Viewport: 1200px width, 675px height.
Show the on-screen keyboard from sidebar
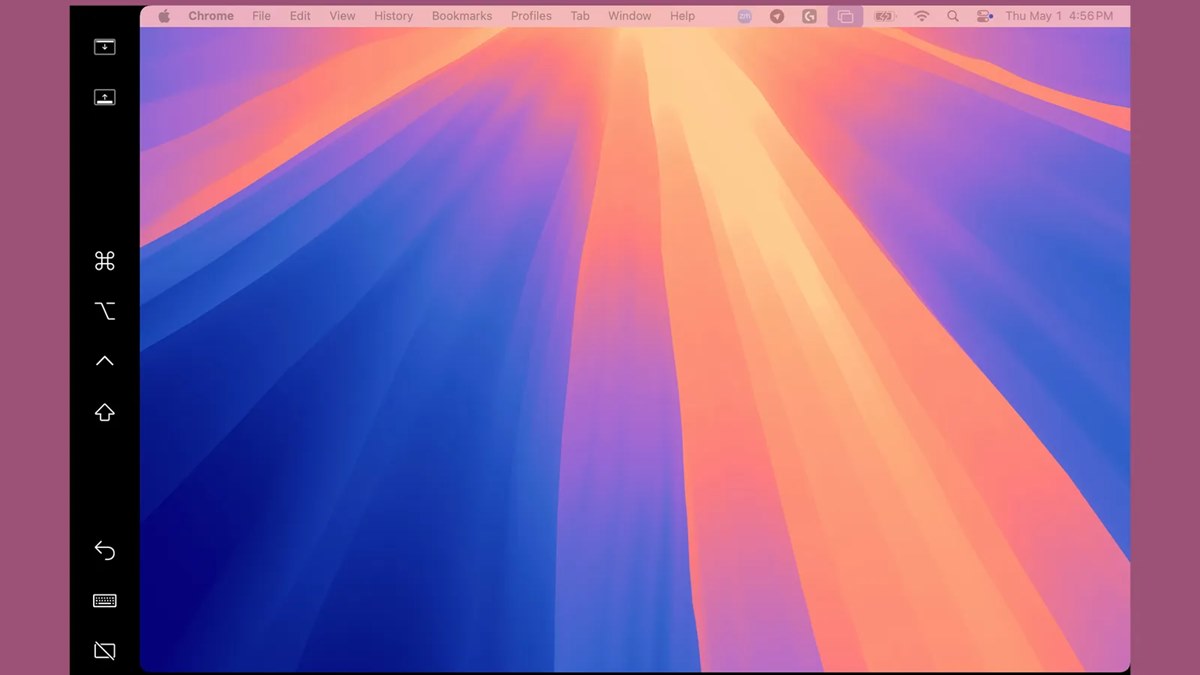(104, 601)
